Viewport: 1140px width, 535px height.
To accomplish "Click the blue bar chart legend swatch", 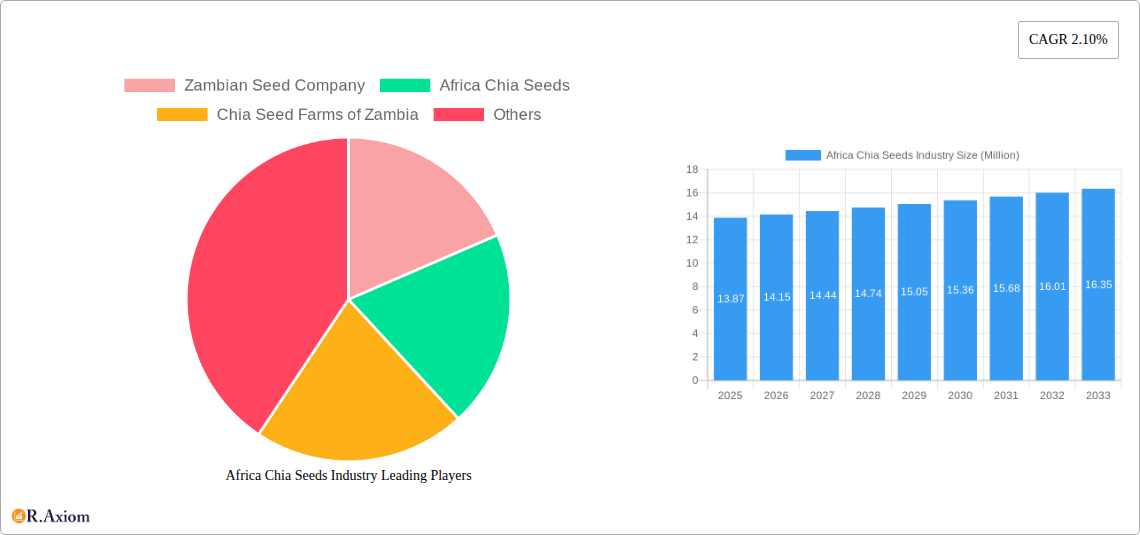I will tap(803, 155).
